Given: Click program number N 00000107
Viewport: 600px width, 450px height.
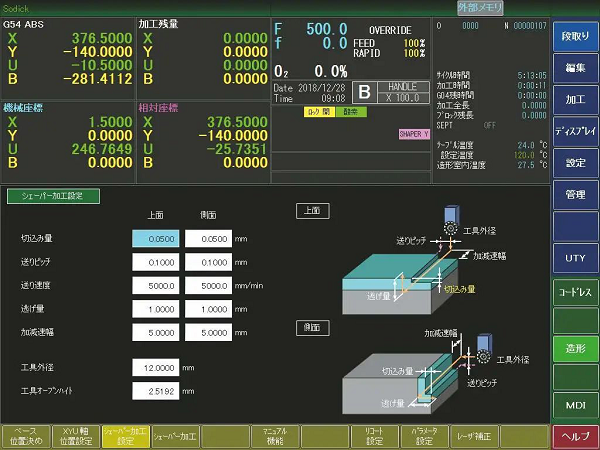Looking at the screenshot, I should click(525, 26).
